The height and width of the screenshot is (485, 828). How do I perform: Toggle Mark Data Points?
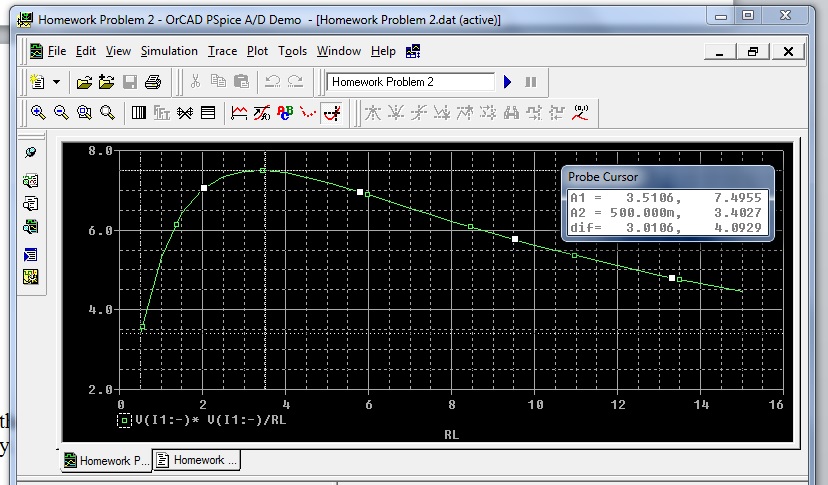click(x=308, y=113)
